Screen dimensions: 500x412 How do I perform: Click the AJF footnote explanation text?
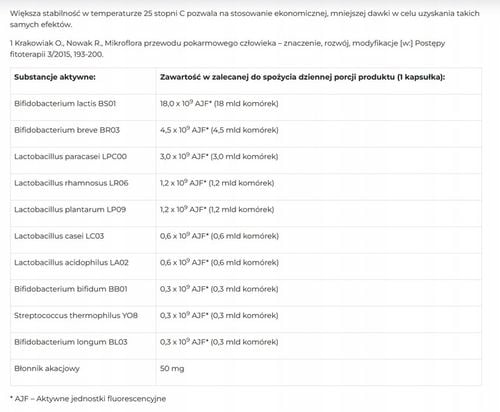tap(88, 399)
